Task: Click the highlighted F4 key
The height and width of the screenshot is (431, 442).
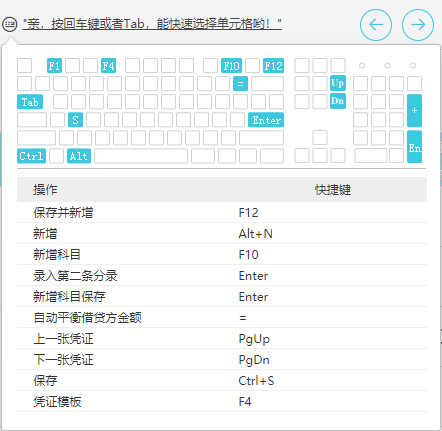Action: tap(108, 66)
